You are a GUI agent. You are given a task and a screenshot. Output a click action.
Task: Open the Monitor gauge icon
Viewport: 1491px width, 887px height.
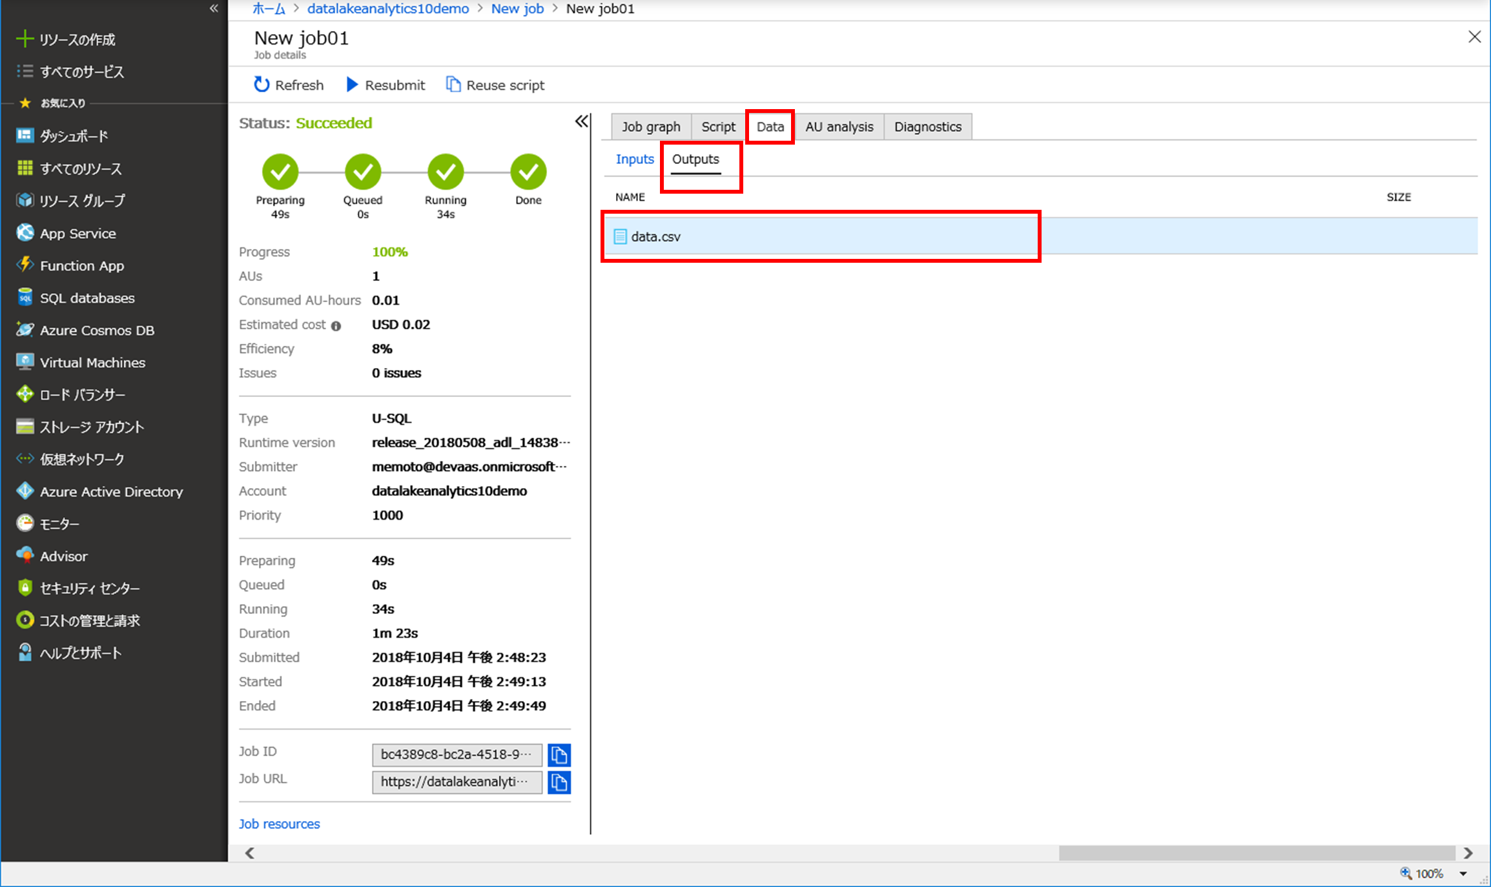[x=25, y=523]
